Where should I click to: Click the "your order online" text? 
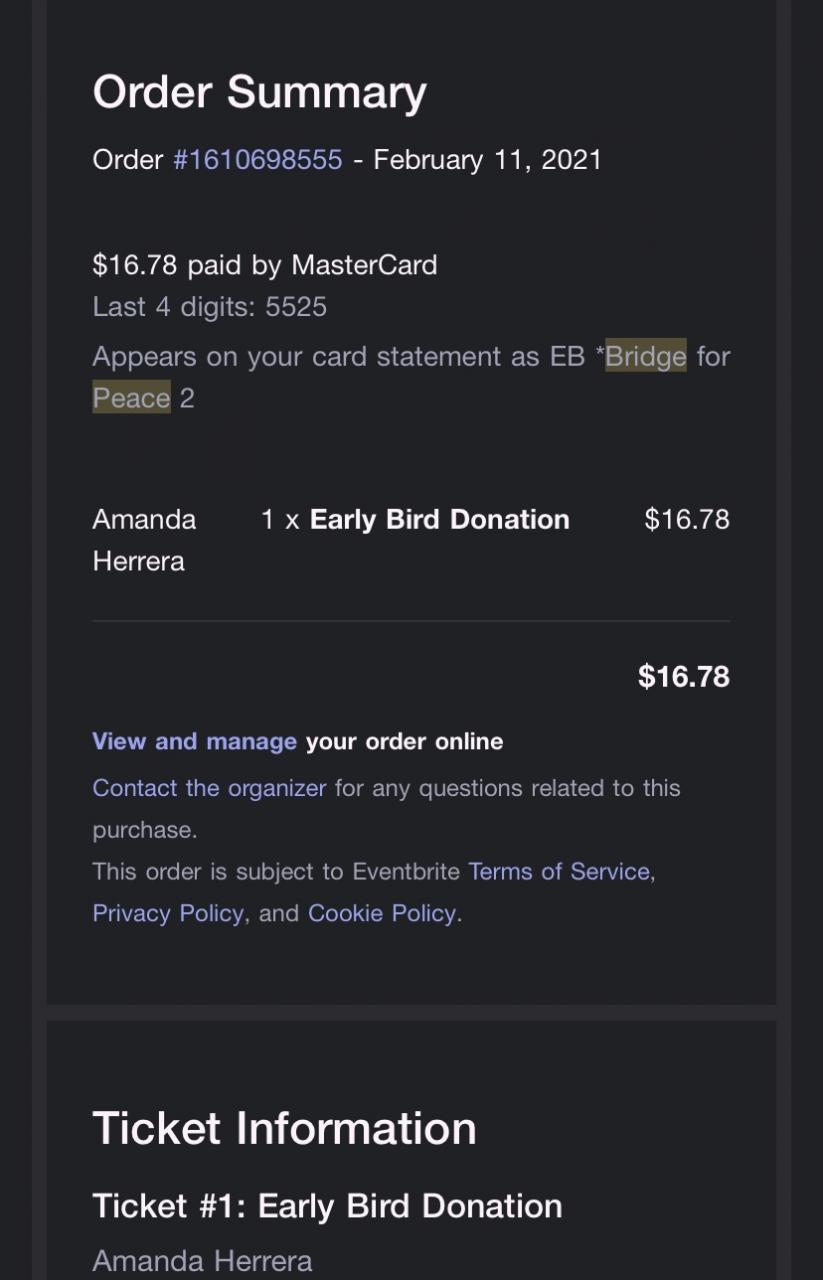tap(404, 741)
